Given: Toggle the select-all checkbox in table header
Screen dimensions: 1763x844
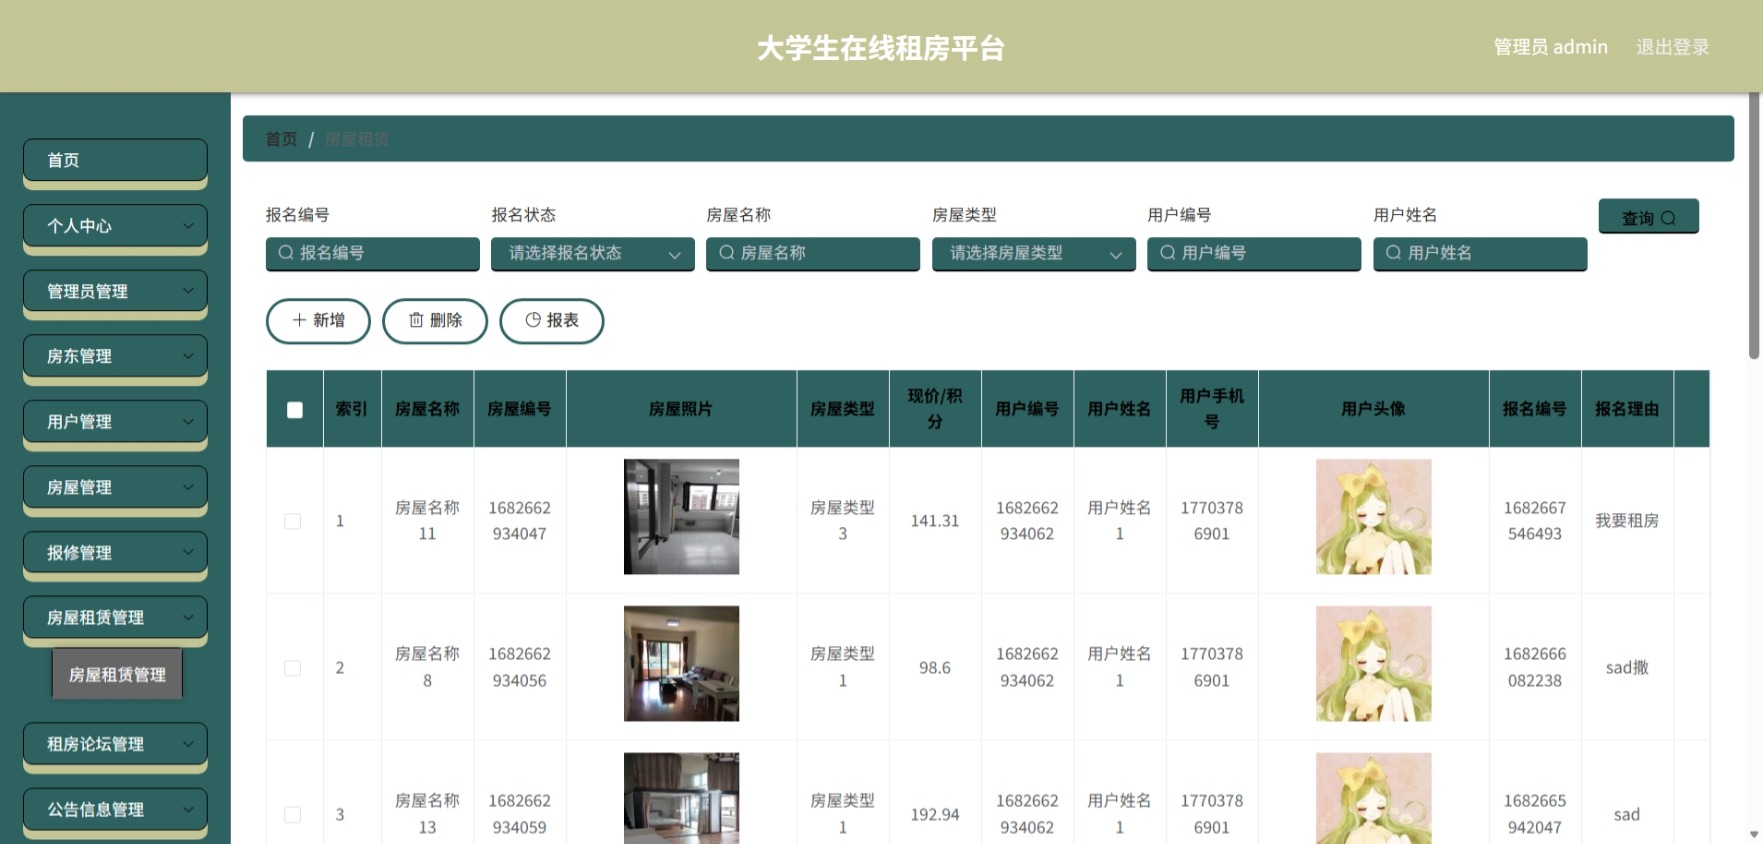Looking at the screenshot, I should point(295,410).
